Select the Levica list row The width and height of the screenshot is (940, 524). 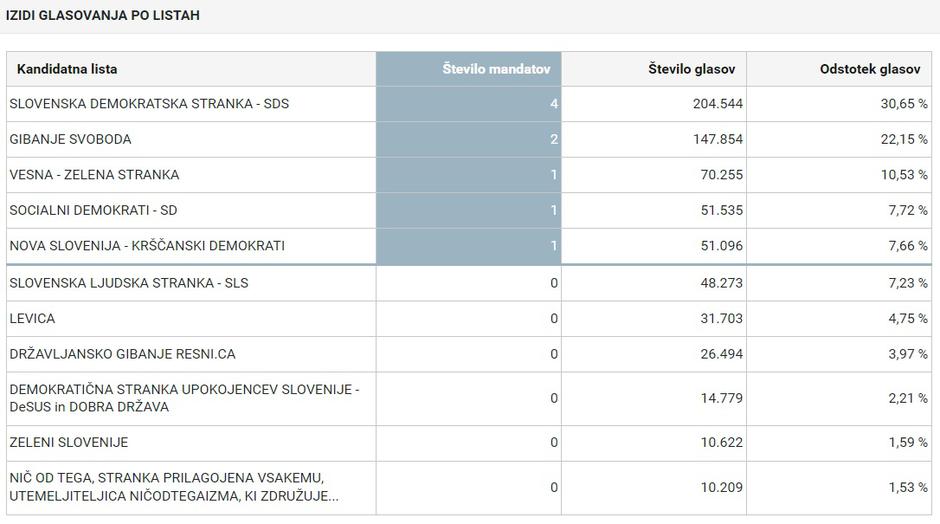tap(32, 319)
